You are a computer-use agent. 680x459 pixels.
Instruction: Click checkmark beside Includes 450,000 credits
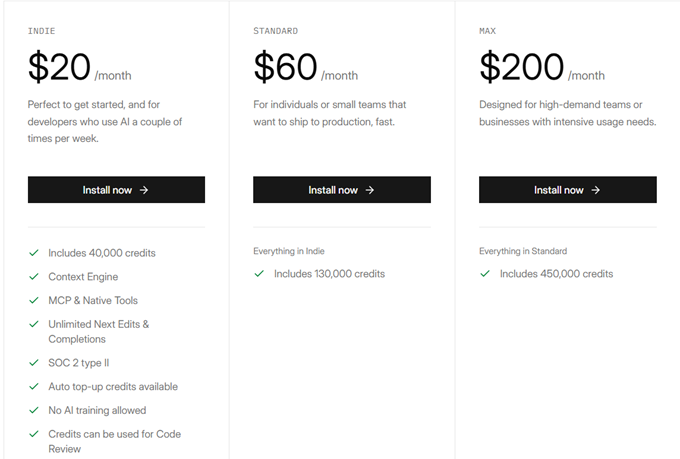point(485,273)
